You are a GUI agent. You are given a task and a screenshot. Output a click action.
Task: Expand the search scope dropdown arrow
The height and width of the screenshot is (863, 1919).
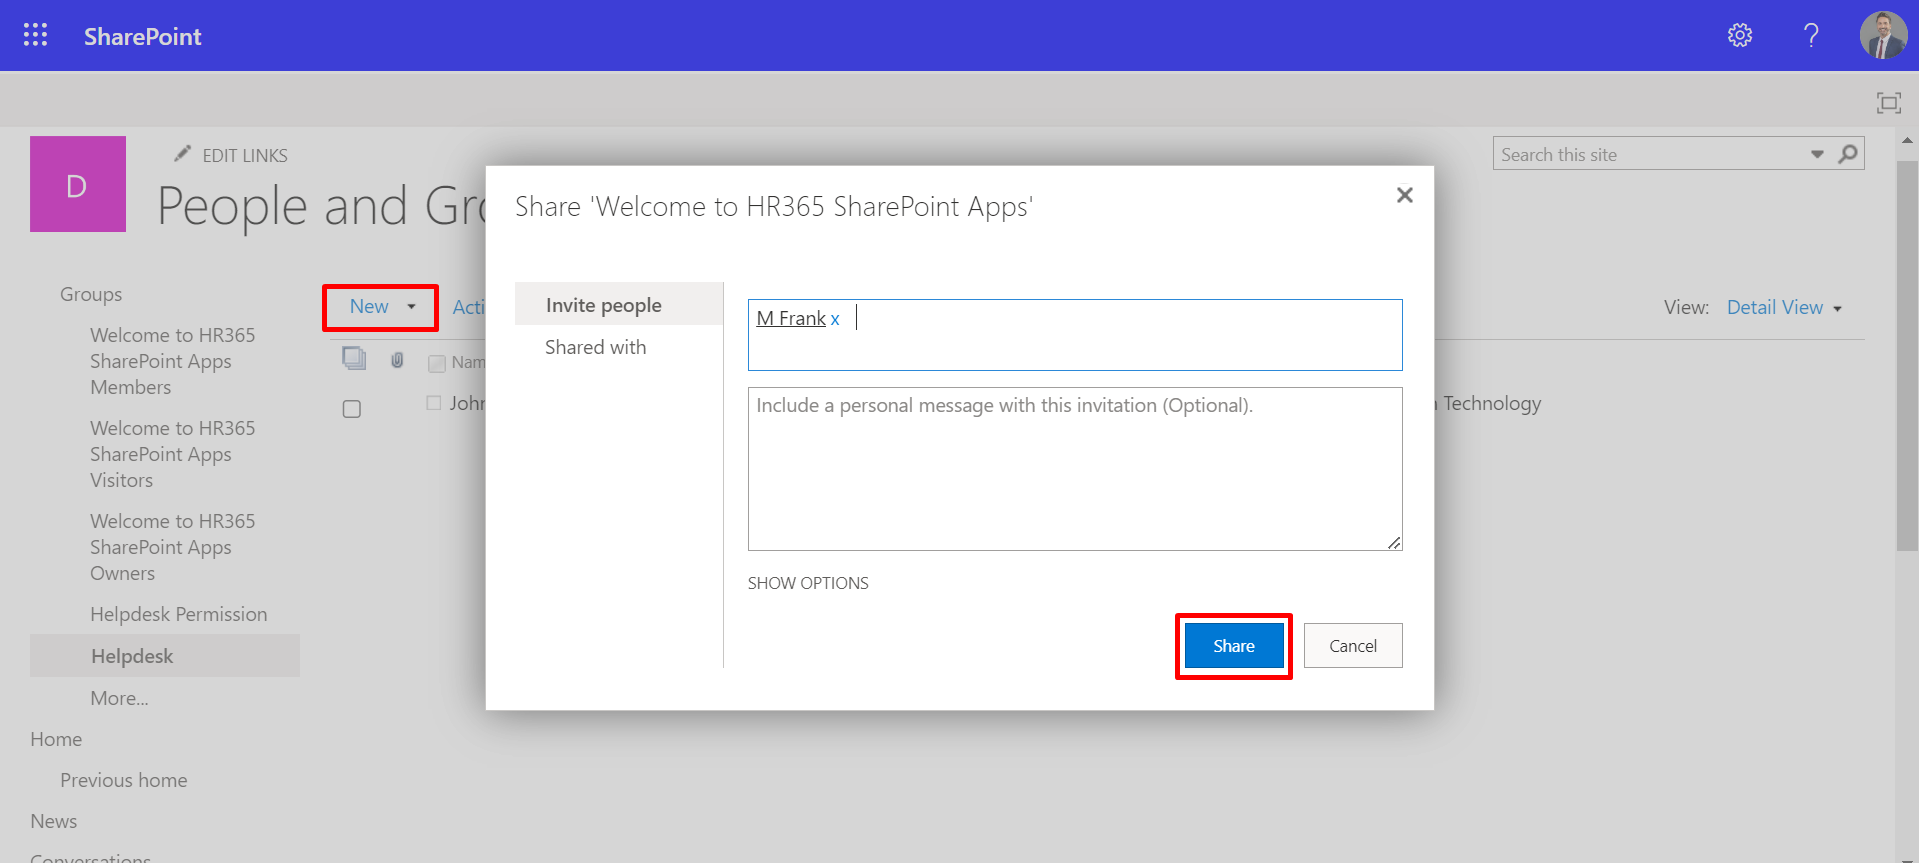click(1817, 154)
